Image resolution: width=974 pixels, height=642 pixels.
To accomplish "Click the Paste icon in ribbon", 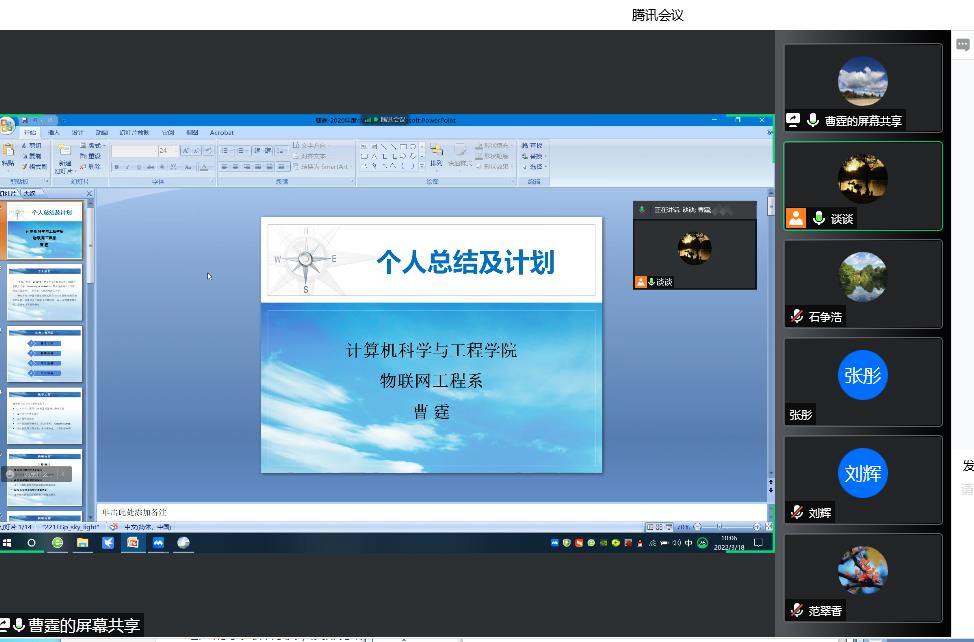I will tap(9, 154).
